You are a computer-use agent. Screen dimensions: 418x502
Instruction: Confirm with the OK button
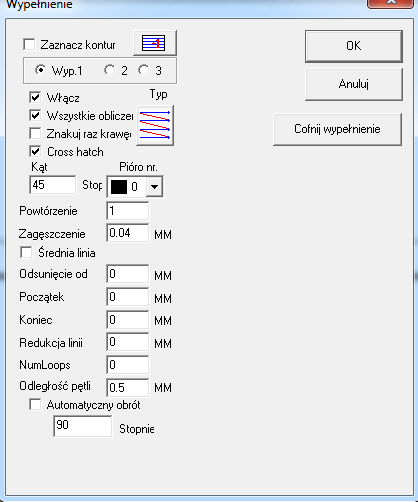click(354, 46)
